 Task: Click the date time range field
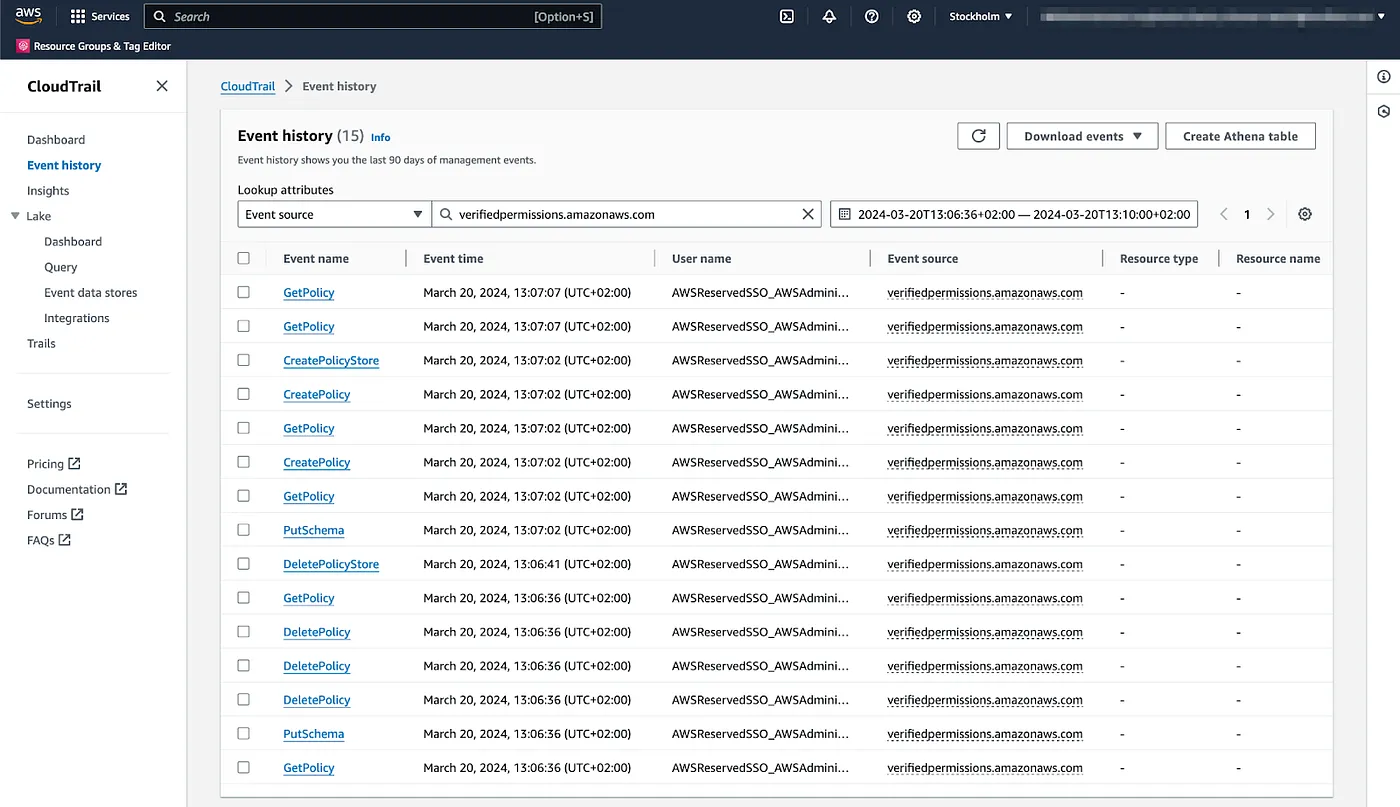pos(1014,214)
